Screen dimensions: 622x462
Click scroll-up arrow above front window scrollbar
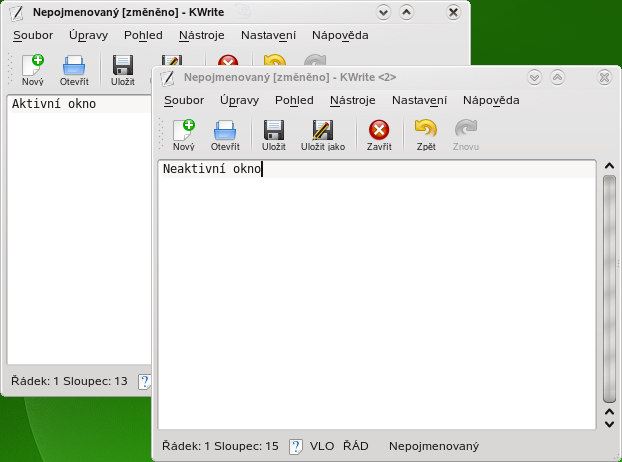(609, 166)
